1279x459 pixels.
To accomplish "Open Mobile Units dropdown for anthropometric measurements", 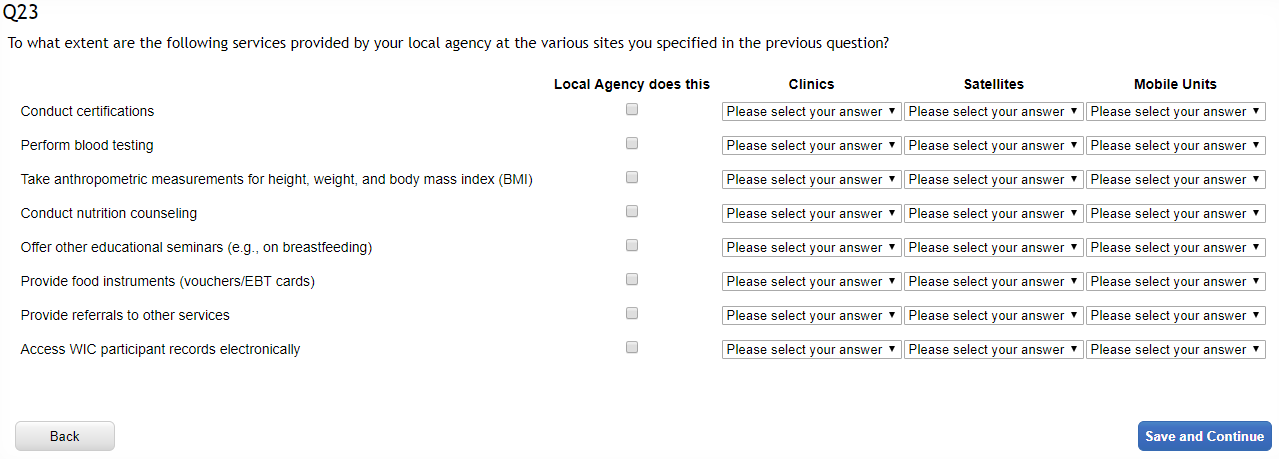I will tap(1175, 180).
